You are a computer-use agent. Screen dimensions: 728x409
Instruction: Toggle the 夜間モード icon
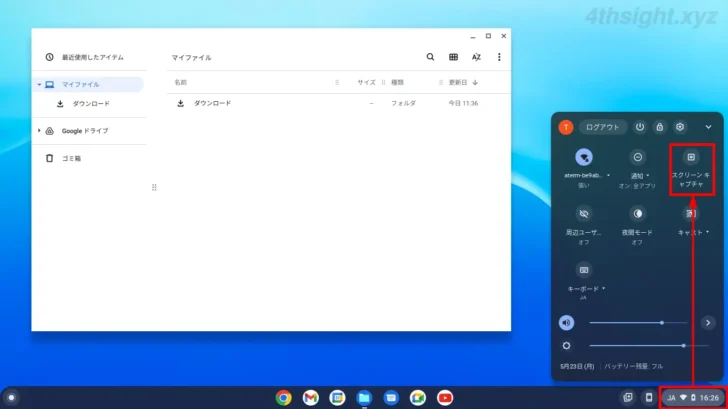tap(637, 214)
